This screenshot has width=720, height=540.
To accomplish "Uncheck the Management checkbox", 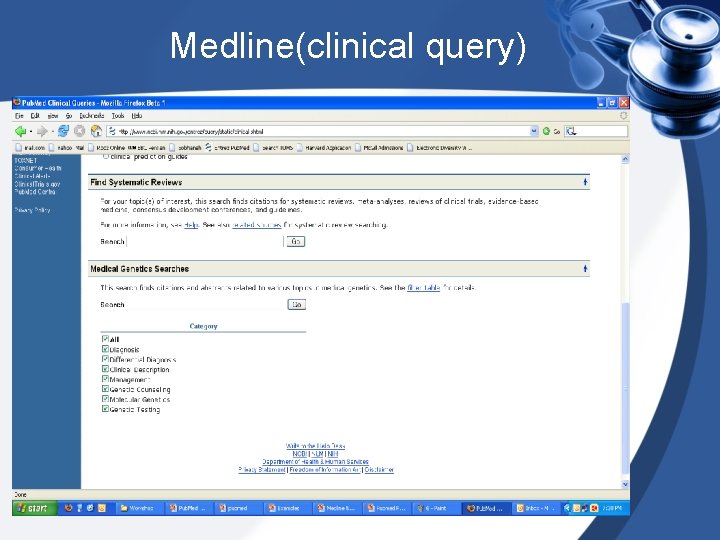I will pos(105,379).
